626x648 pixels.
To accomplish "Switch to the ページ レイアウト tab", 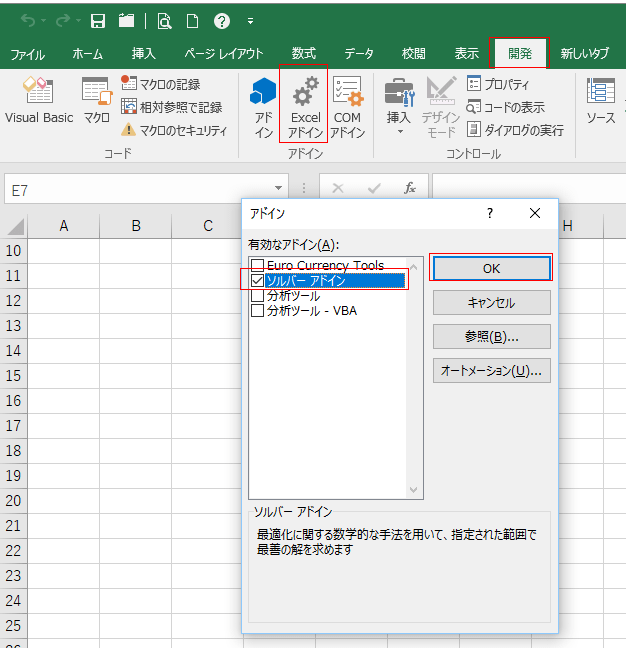I will point(224,54).
